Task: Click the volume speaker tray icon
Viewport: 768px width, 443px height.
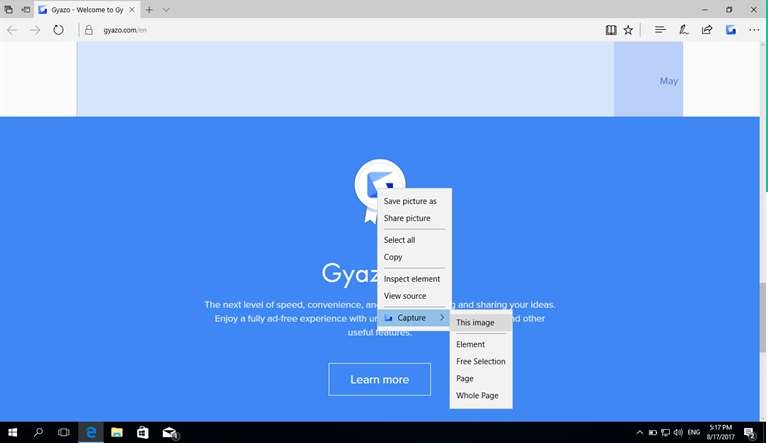Action: 678,432
